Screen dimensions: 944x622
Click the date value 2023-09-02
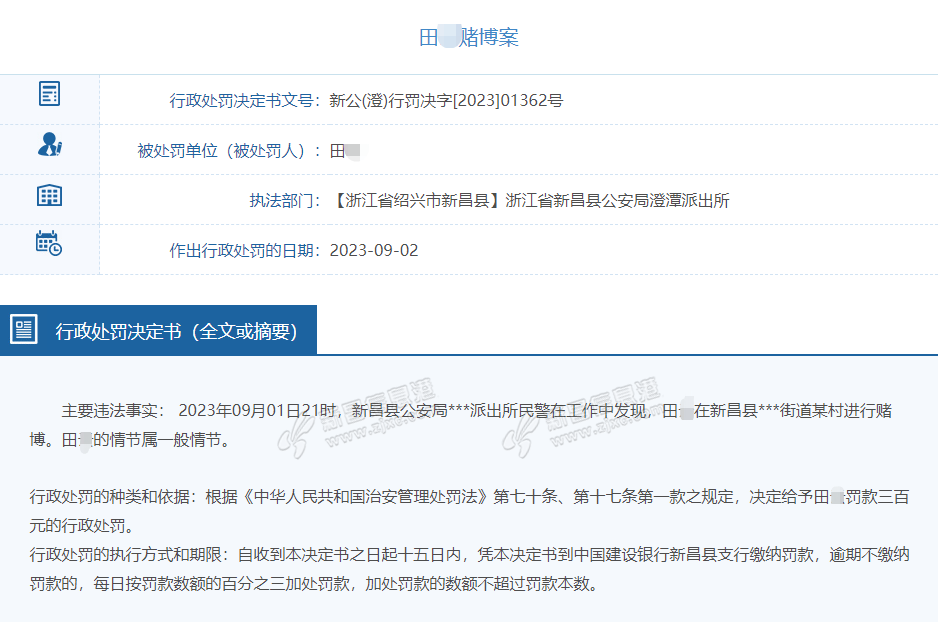tap(374, 251)
